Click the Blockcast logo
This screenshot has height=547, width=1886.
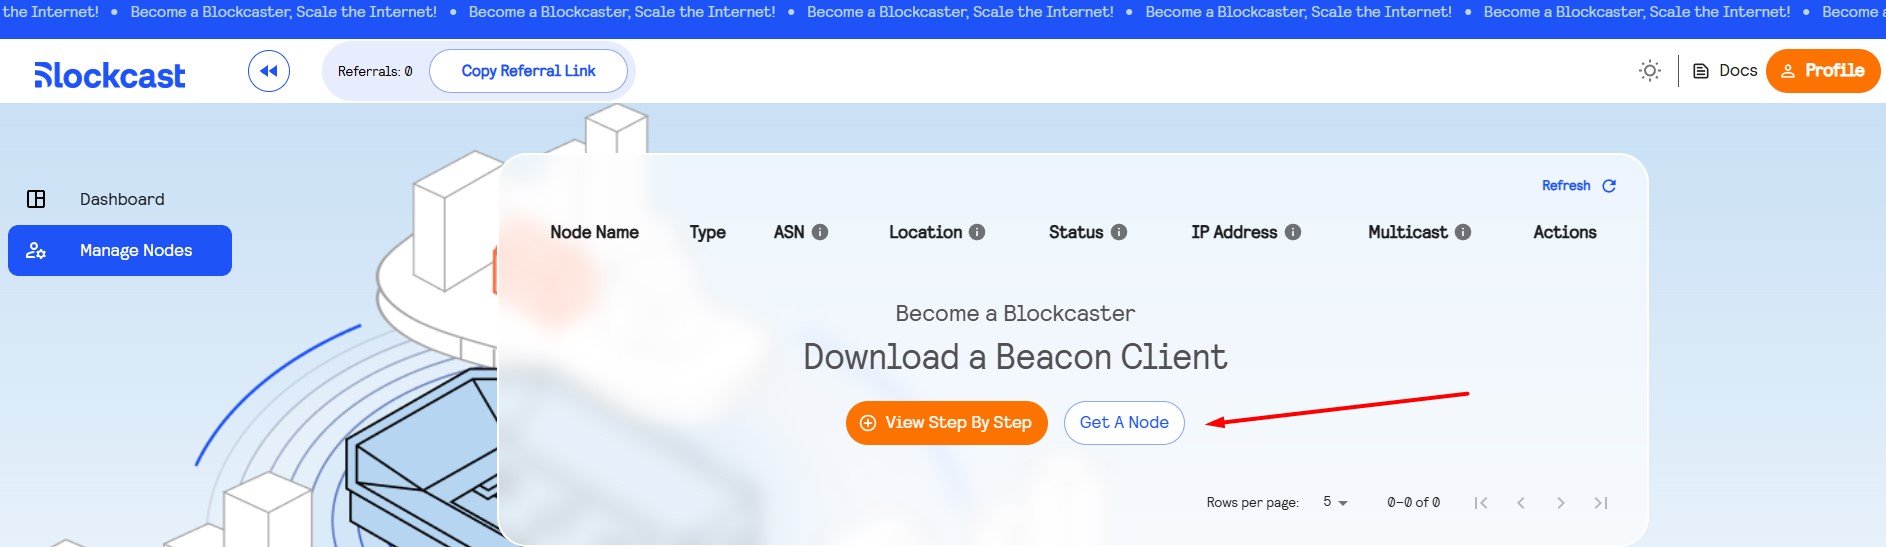click(x=110, y=75)
